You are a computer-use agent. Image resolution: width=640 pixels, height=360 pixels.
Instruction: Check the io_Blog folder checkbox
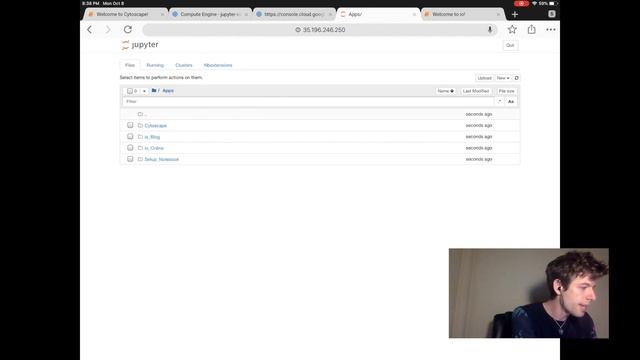130,136
